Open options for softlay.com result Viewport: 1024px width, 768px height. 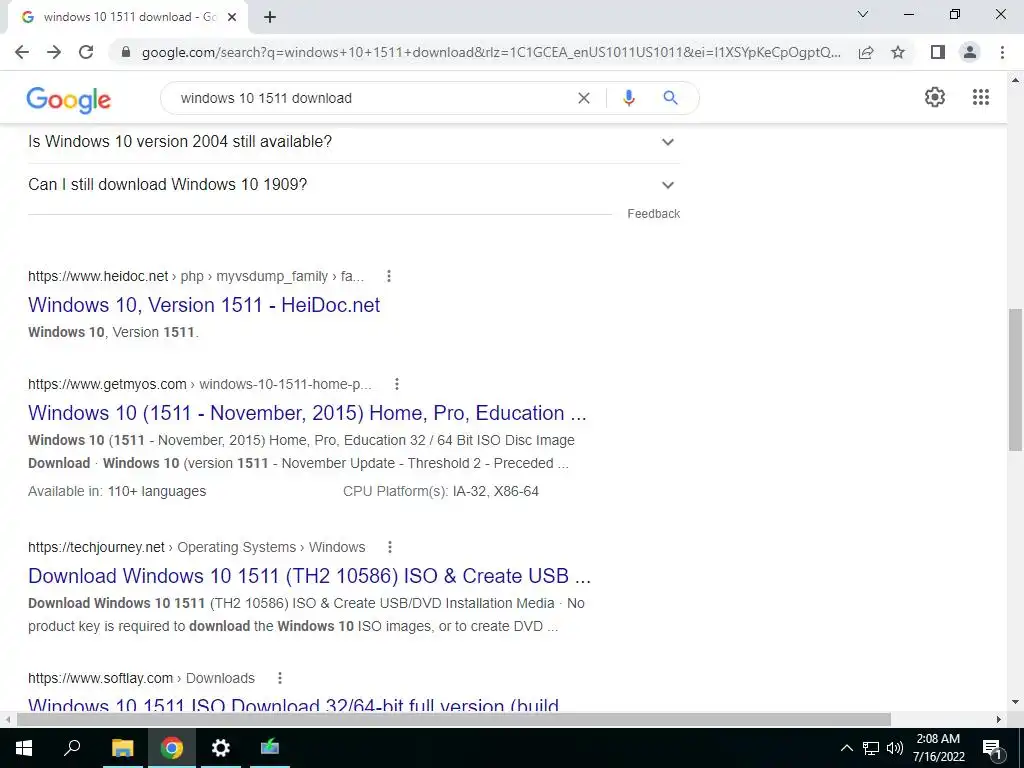click(280, 678)
